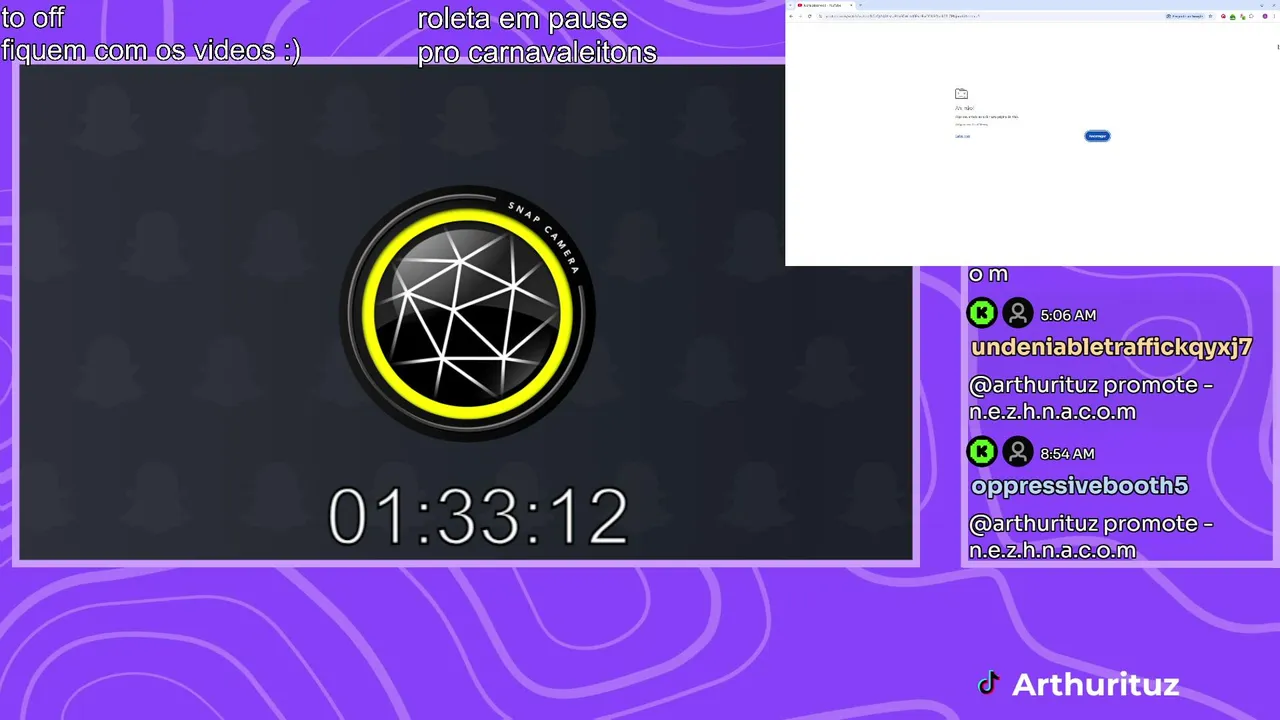Close the YouTube browser tab
This screenshot has width=1280, height=720.
tap(851, 5)
